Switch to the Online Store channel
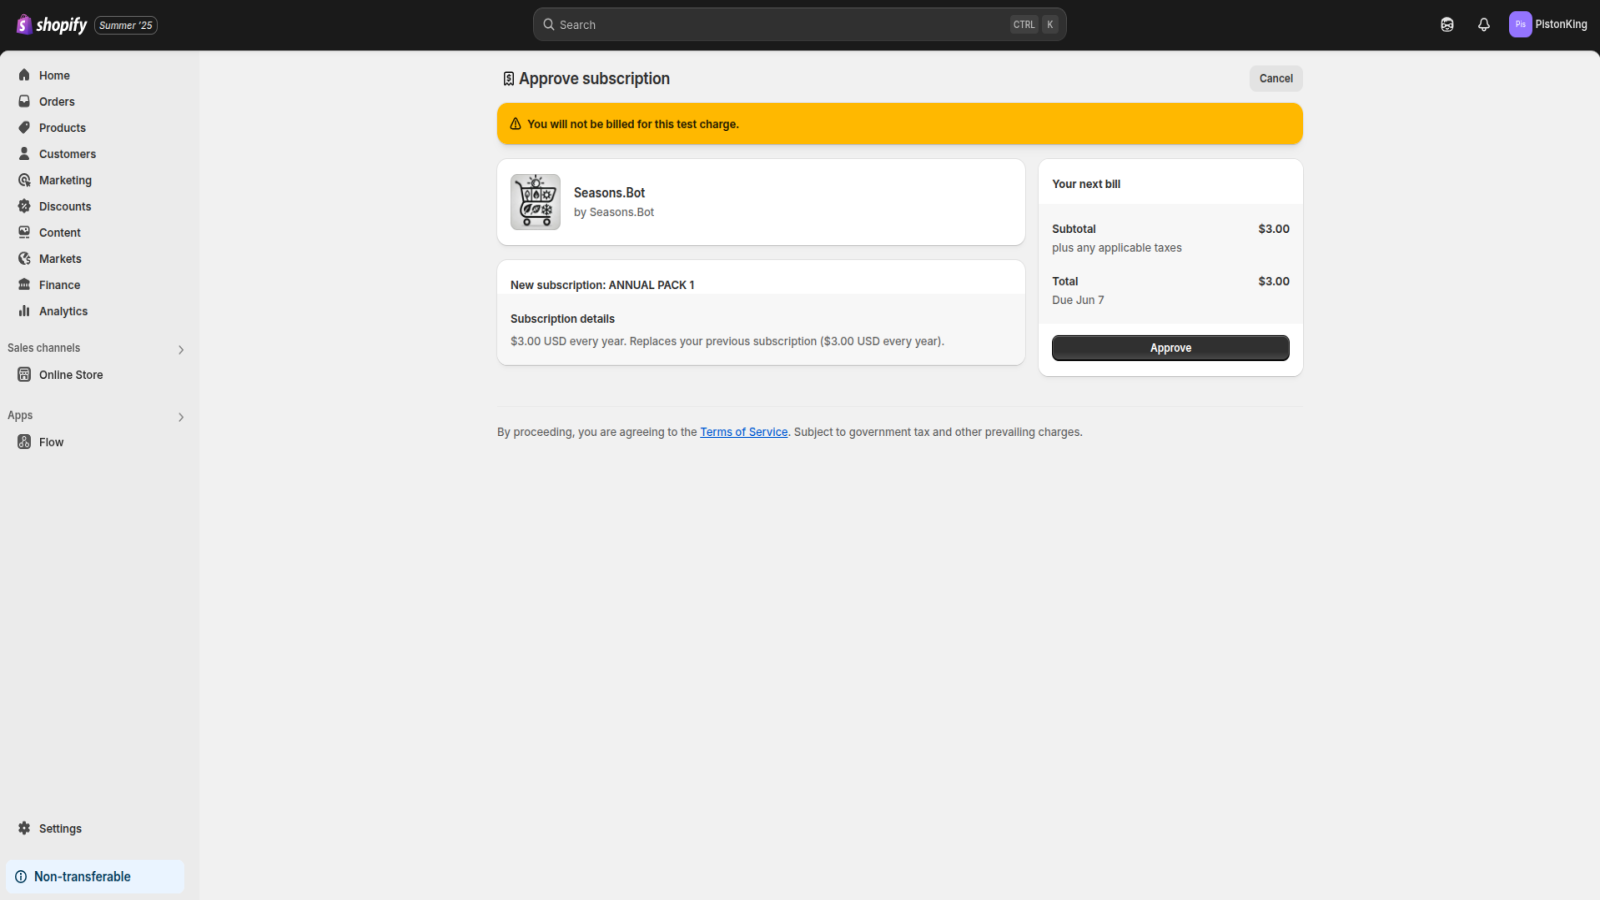Image resolution: width=1600 pixels, height=900 pixels. [70, 374]
